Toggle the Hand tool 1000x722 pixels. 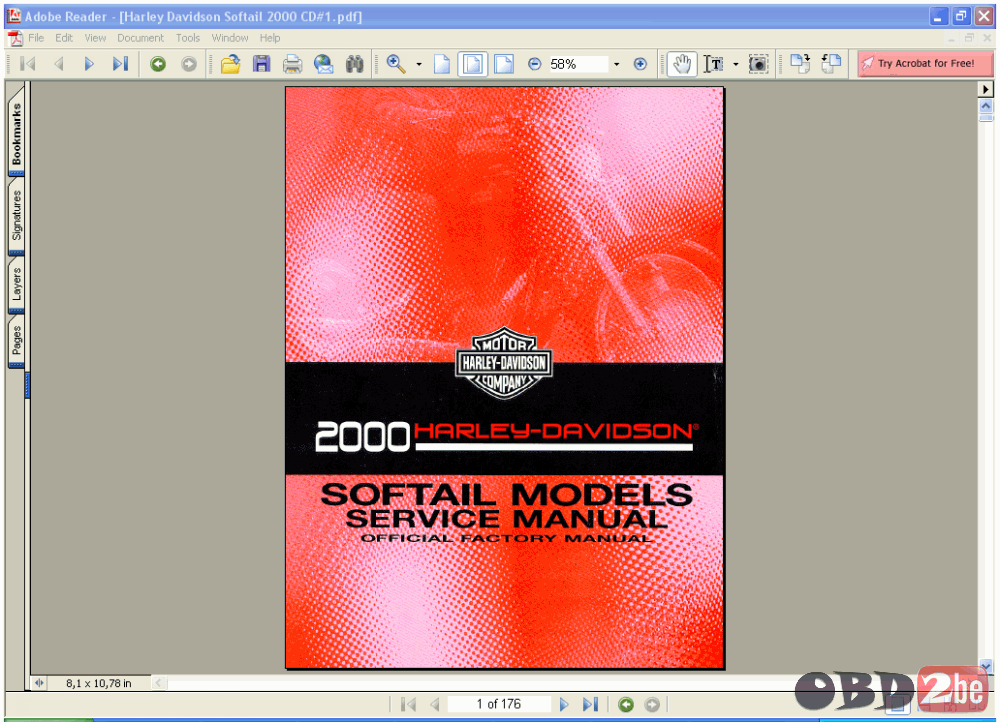[x=682, y=64]
